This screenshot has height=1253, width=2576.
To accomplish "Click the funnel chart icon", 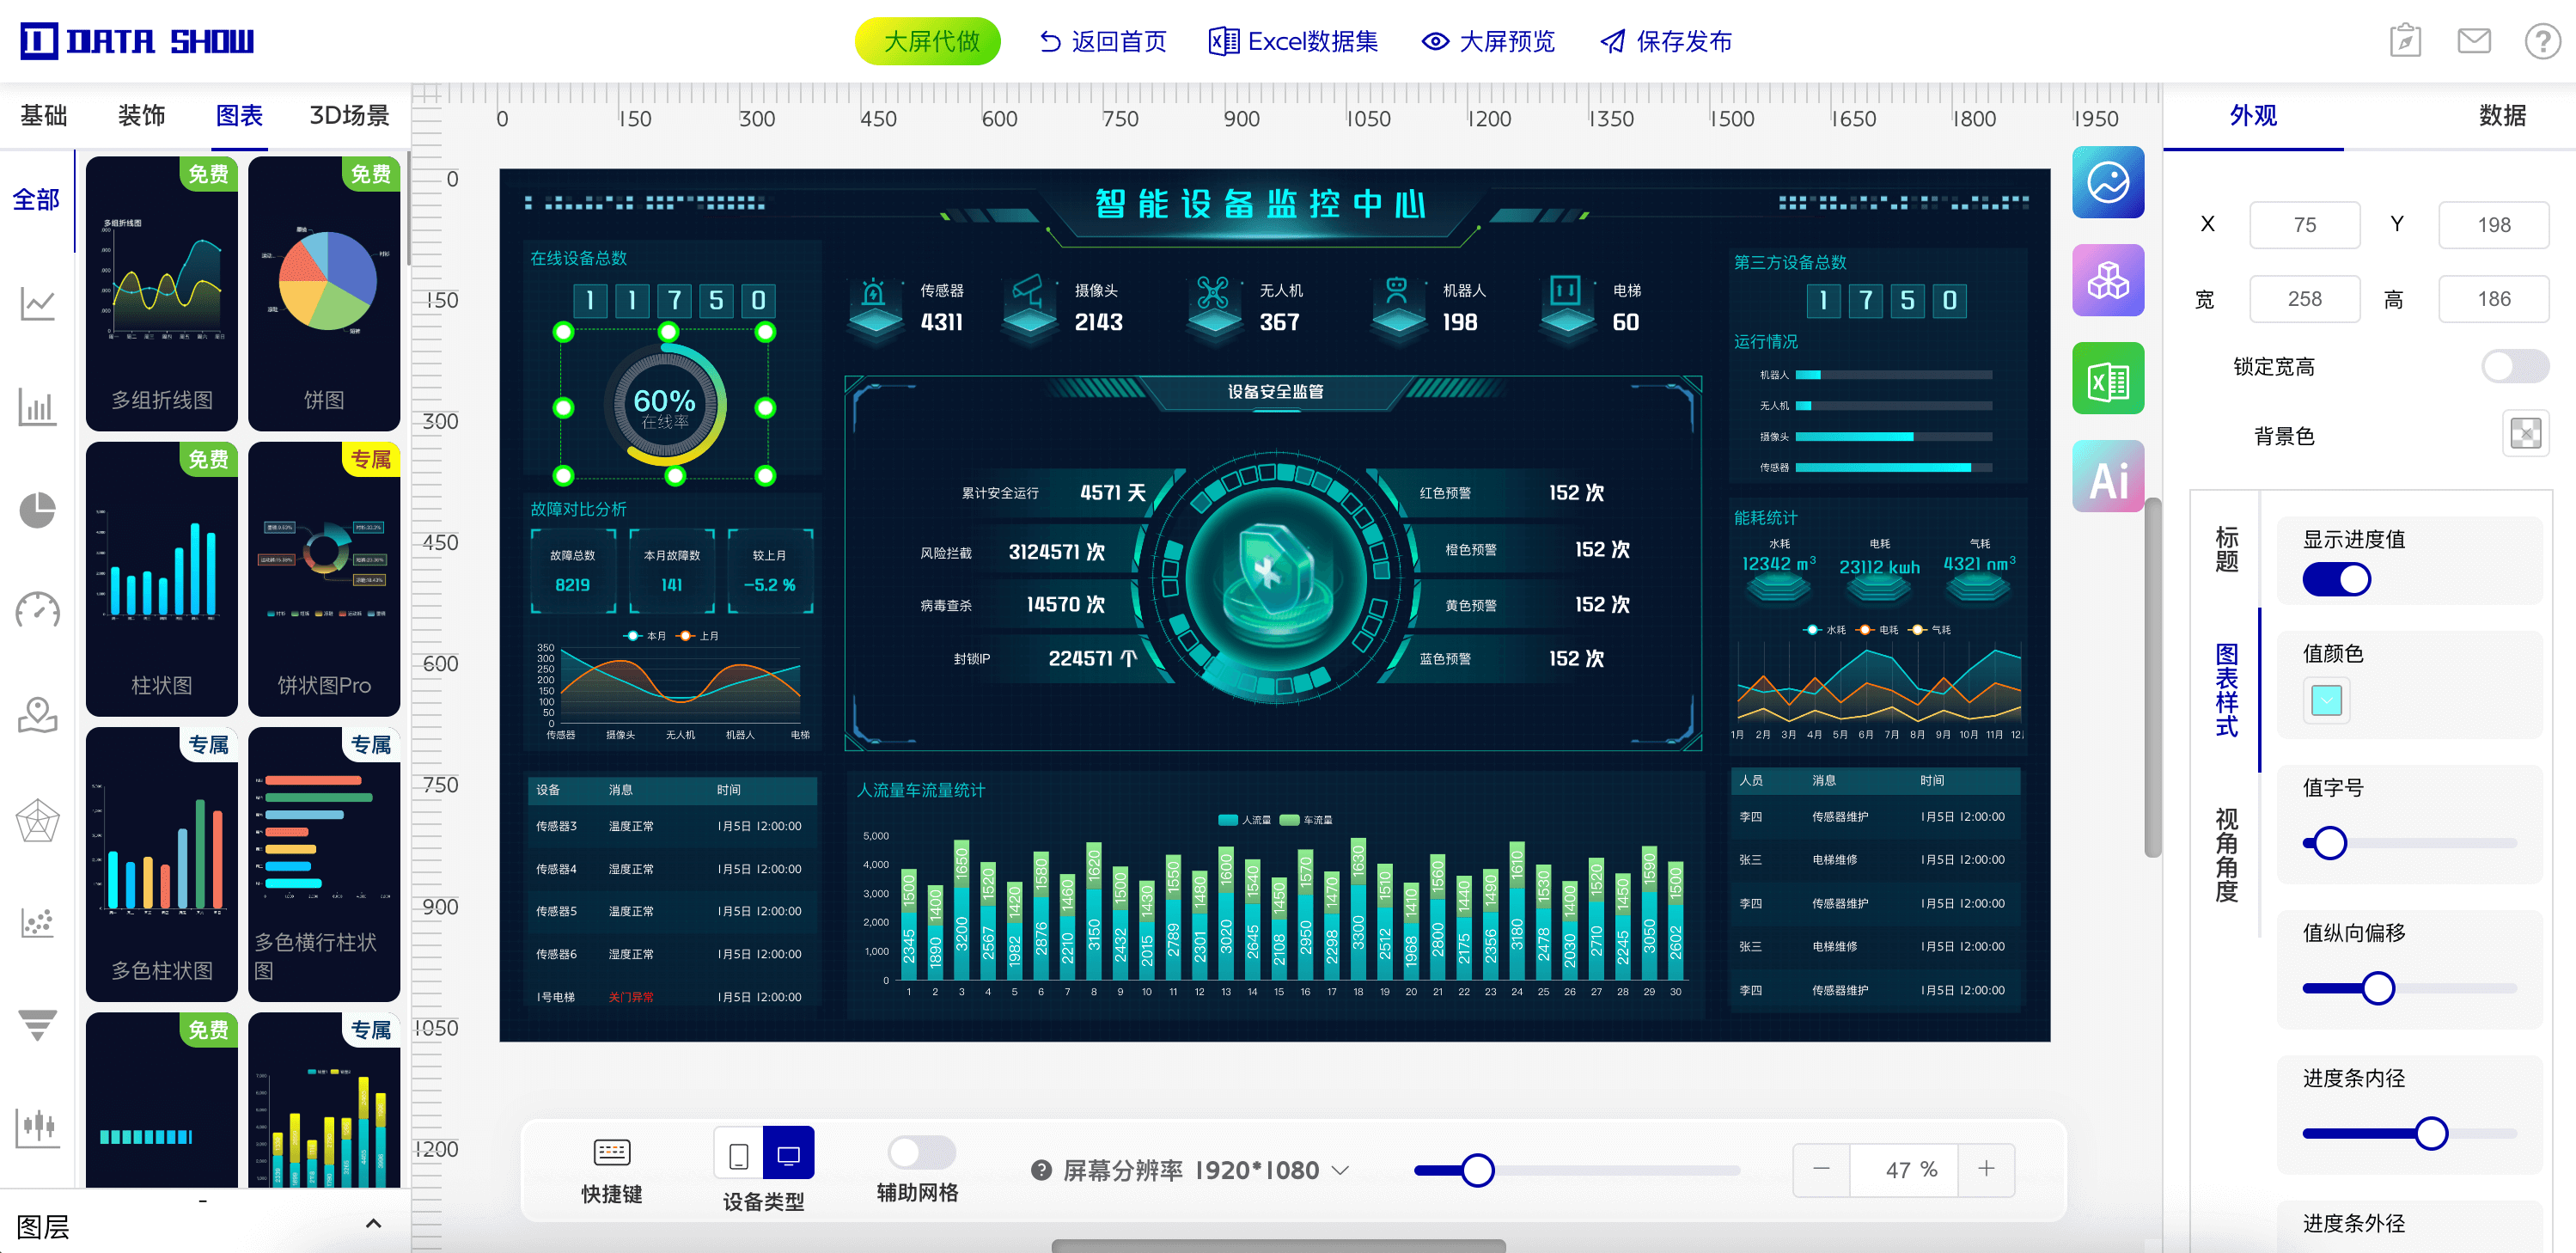I will click(x=37, y=1028).
